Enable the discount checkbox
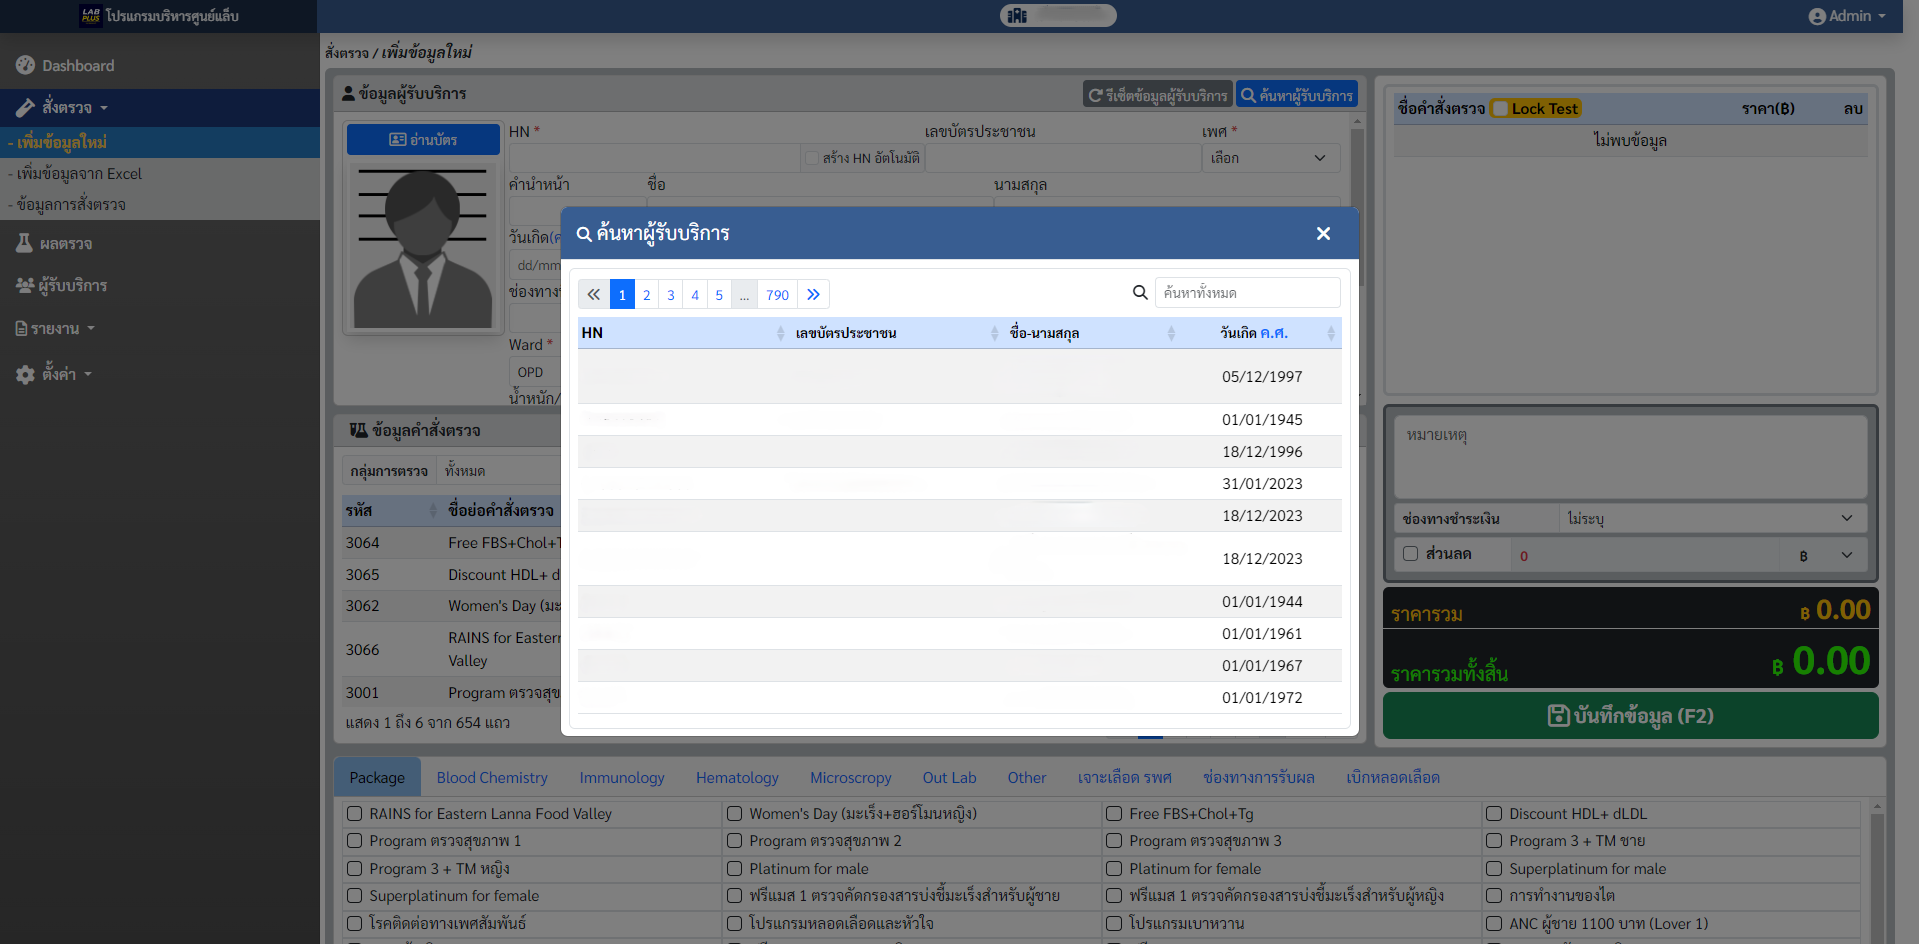This screenshot has width=1919, height=944. click(1410, 554)
